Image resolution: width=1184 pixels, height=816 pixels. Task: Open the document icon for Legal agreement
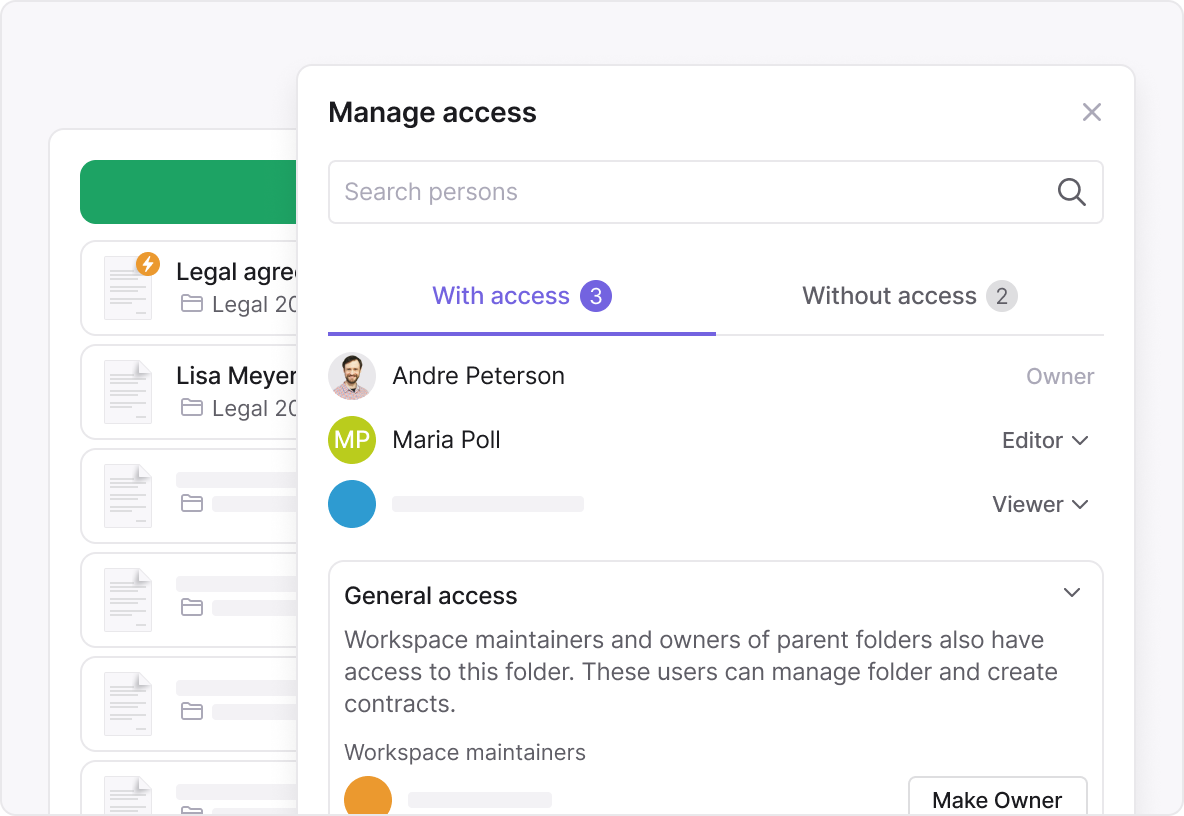click(128, 287)
